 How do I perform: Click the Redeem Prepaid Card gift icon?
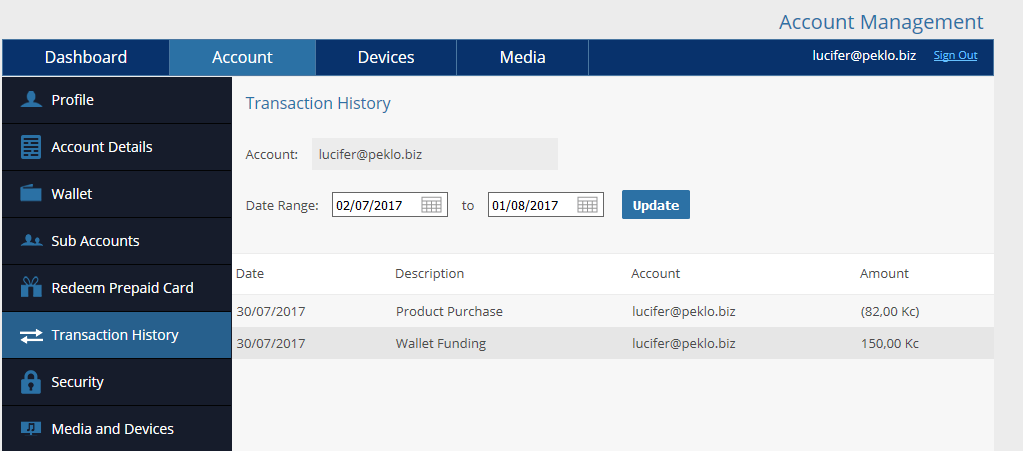[31, 287]
